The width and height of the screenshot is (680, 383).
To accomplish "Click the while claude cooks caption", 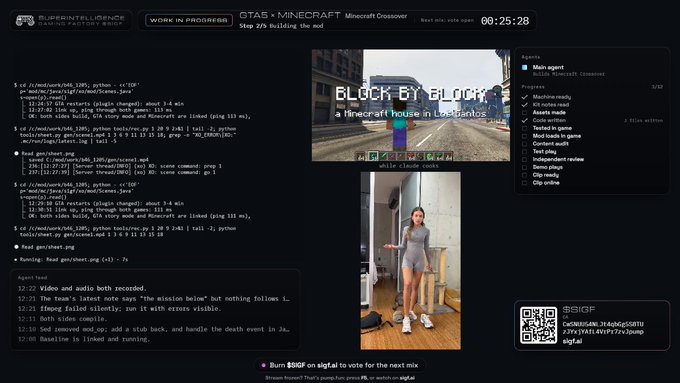I will (409, 166).
